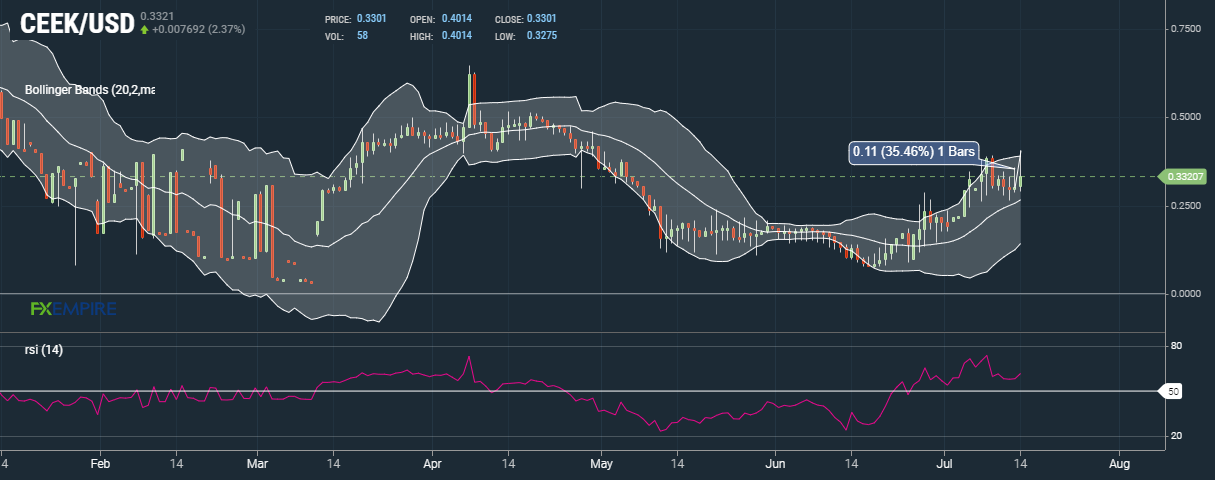The height and width of the screenshot is (480, 1215).
Task: Click the Apr label on the time axis
Action: 433,465
